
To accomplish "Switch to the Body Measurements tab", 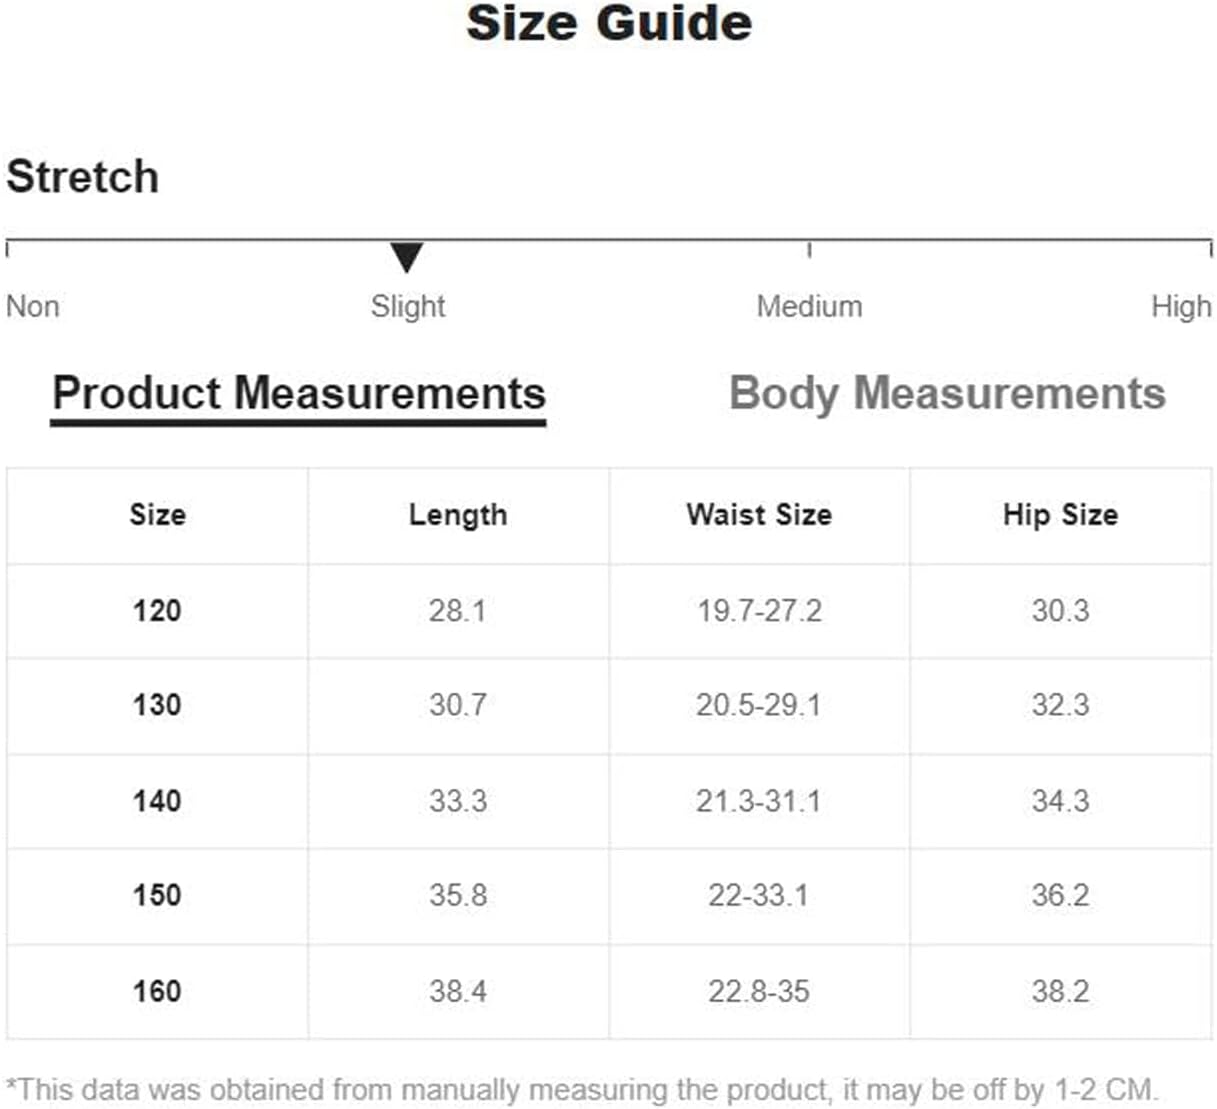I will (947, 393).
